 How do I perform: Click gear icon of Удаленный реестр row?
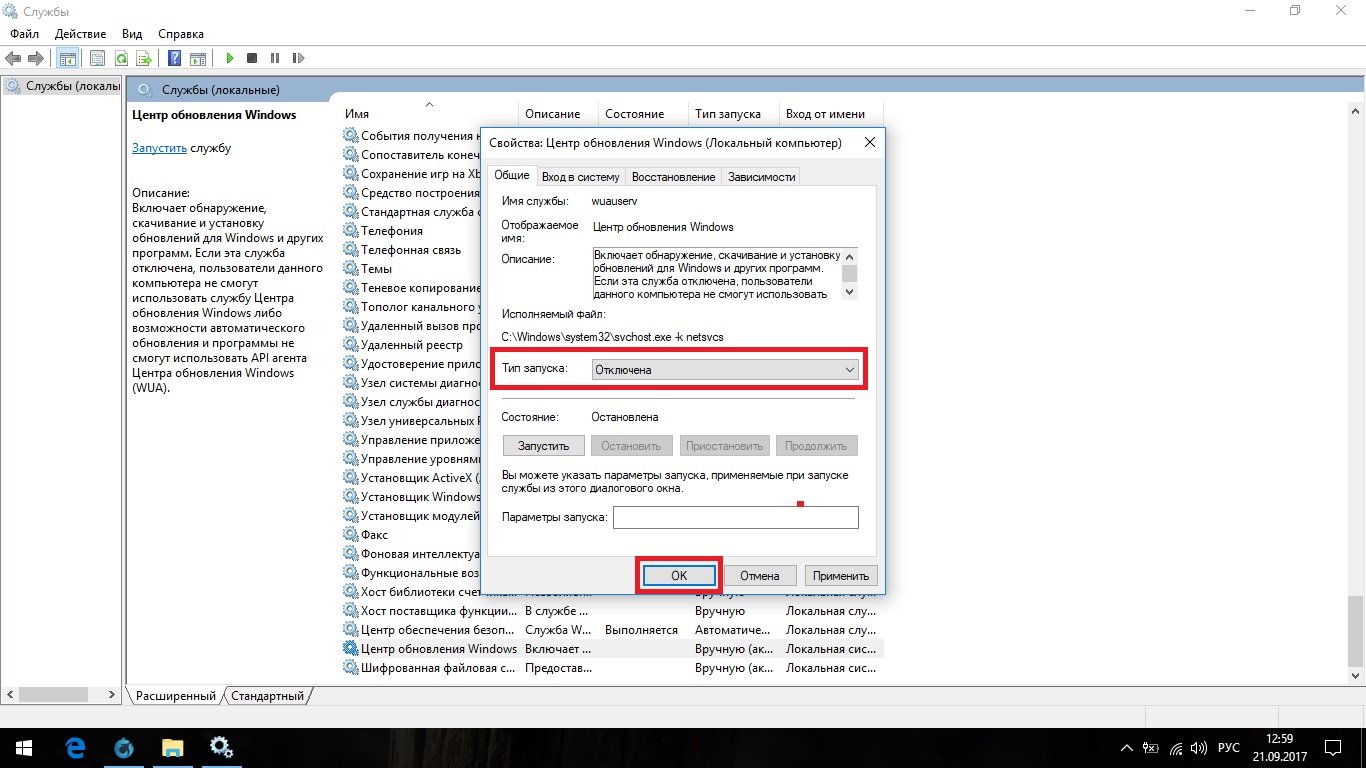click(x=350, y=344)
